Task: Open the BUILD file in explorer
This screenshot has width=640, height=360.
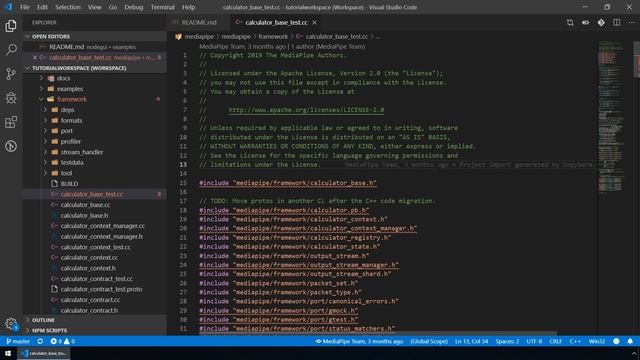Action: tap(69, 184)
